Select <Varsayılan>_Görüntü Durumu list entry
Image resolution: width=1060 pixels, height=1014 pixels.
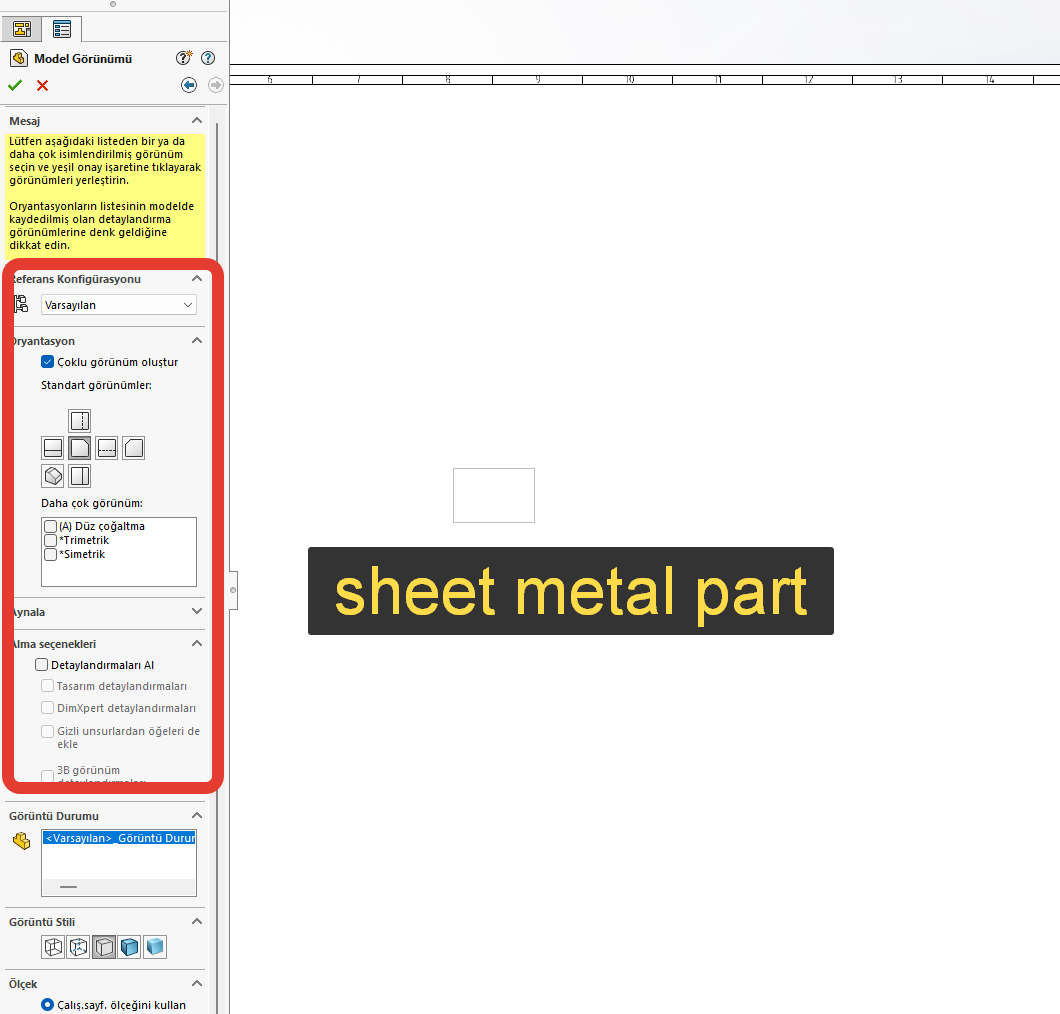click(119, 839)
